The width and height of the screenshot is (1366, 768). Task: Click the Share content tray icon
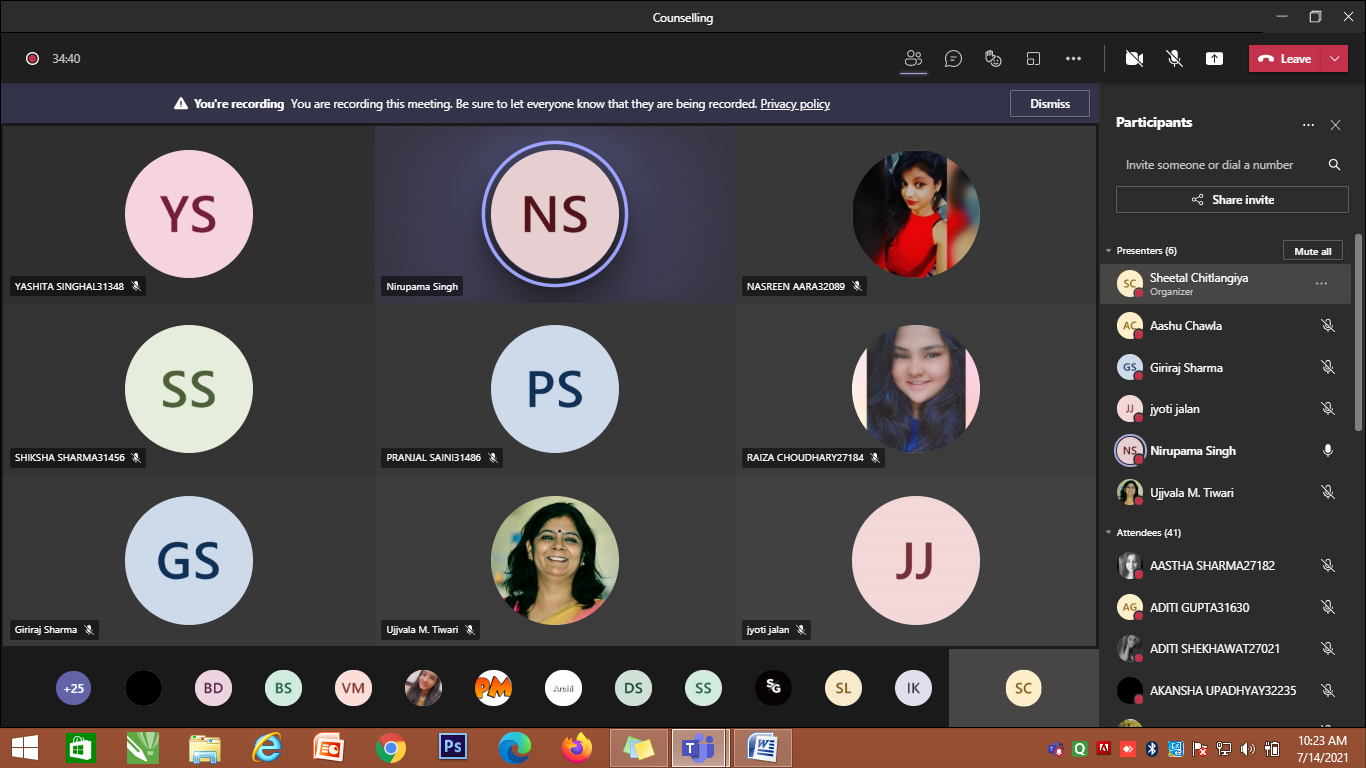1214,59
